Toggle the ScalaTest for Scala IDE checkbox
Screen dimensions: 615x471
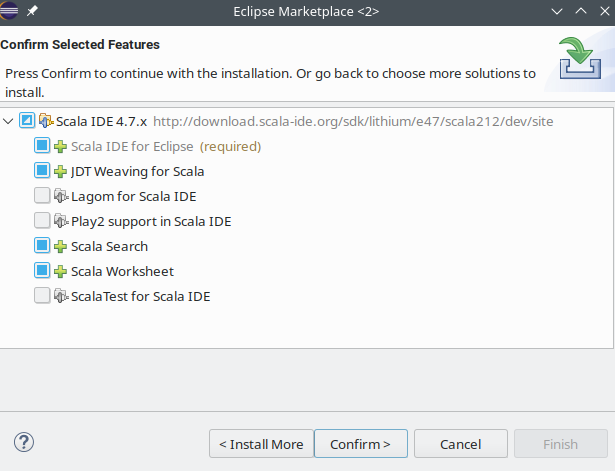(x=42, y=295)
